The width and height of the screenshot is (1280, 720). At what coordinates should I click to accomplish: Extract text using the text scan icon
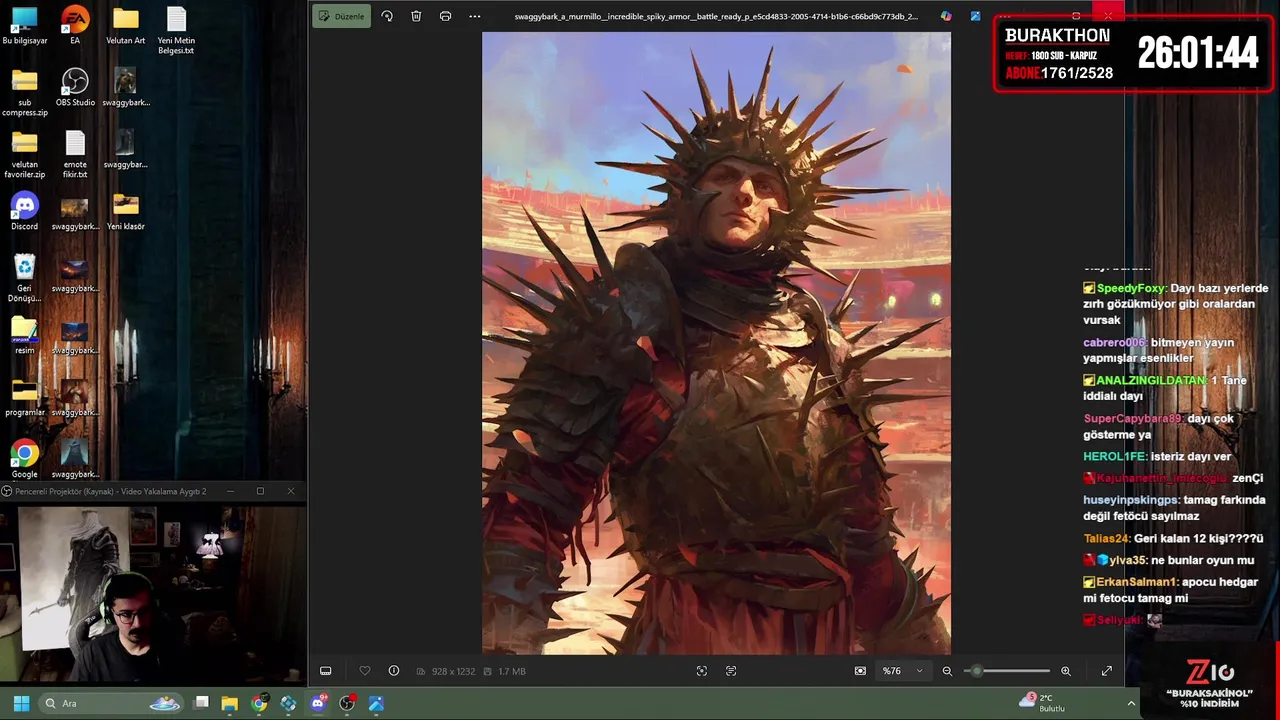tap(731, 671)
